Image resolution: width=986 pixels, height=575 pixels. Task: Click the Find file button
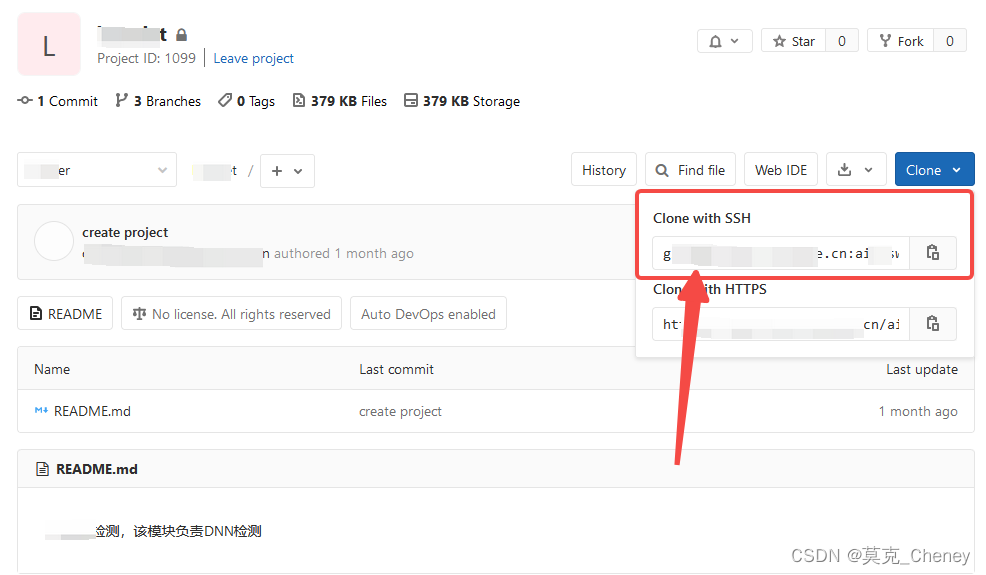coord(690,170)
